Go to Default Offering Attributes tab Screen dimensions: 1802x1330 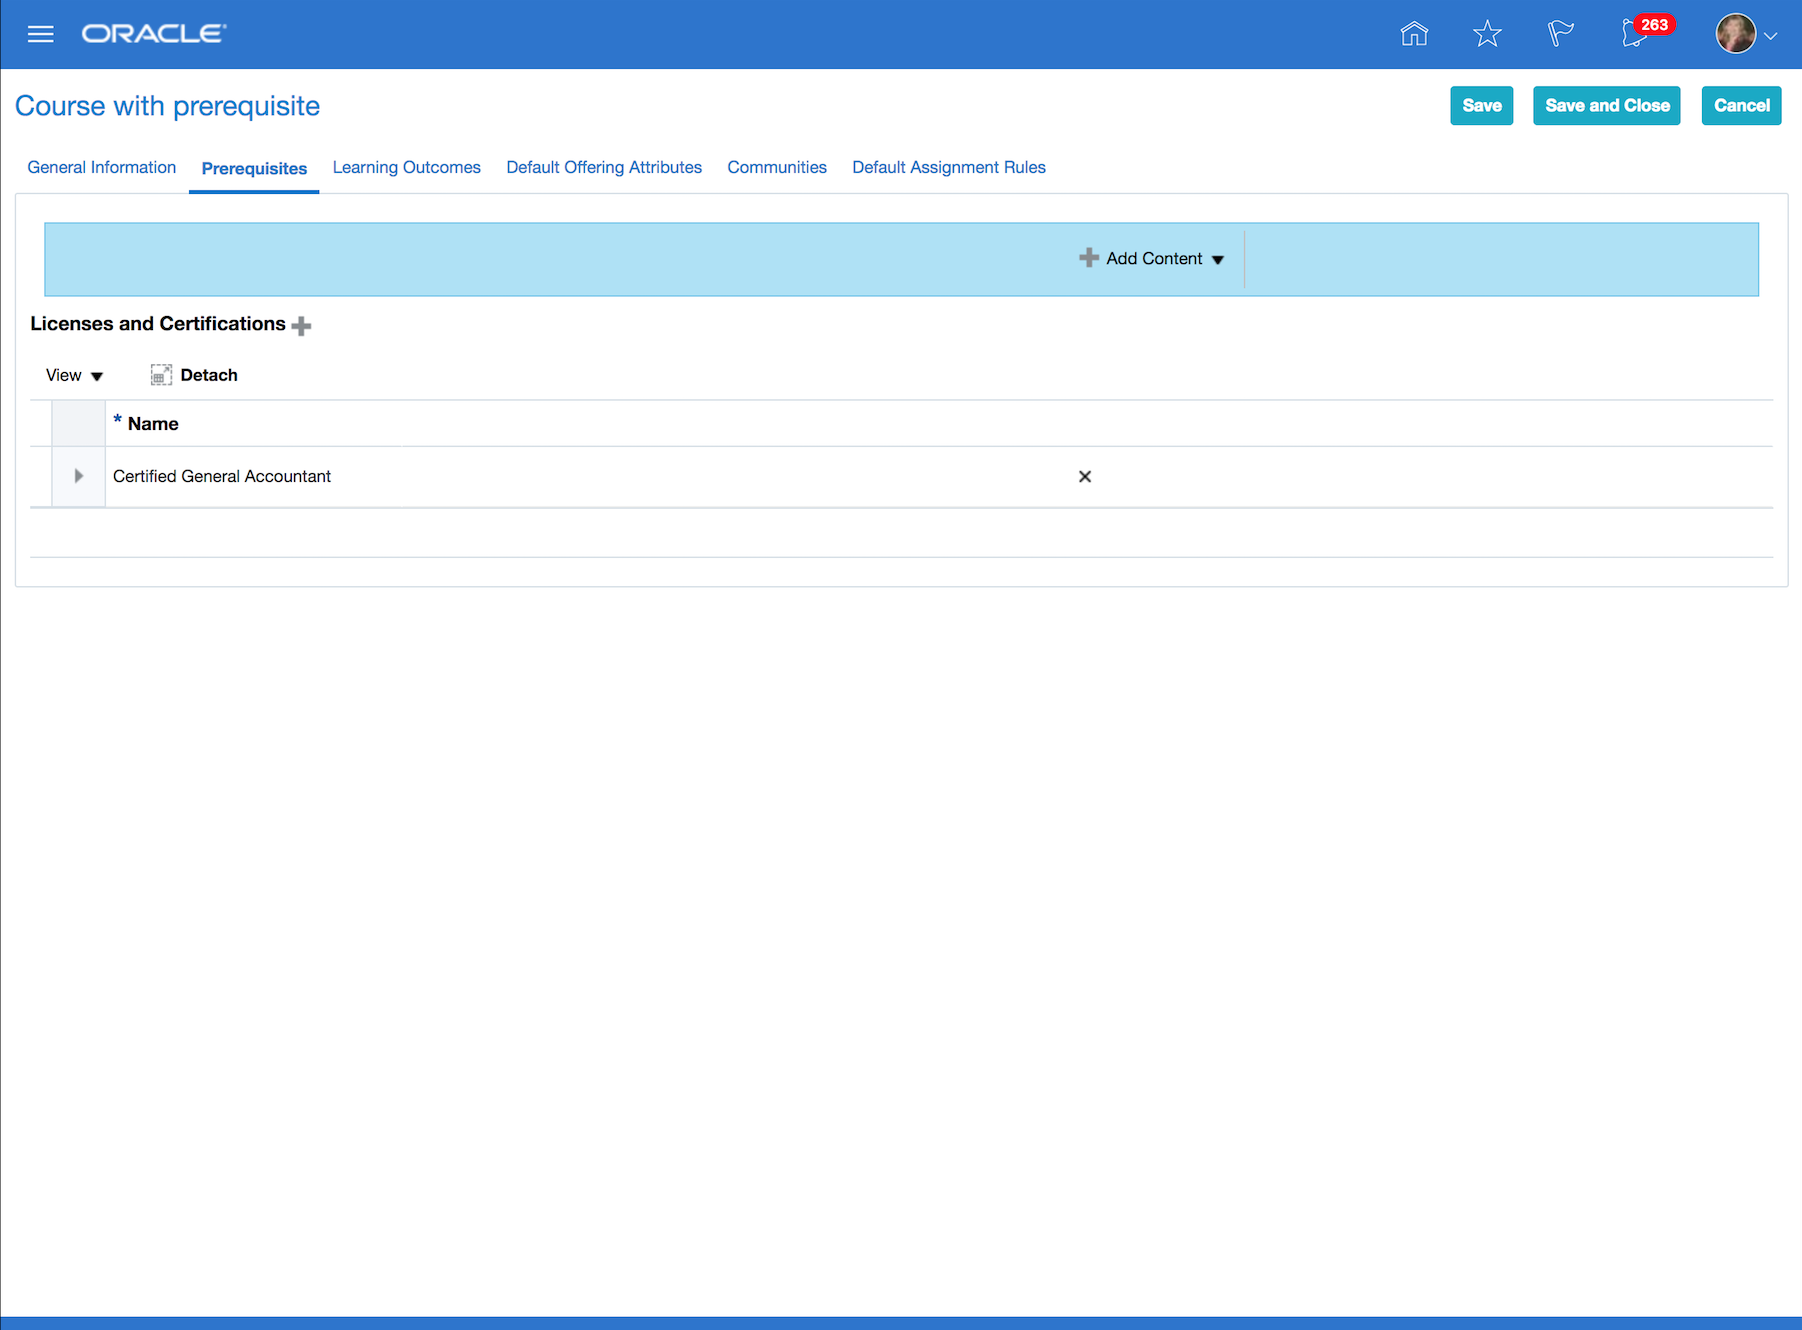(604, 168)
